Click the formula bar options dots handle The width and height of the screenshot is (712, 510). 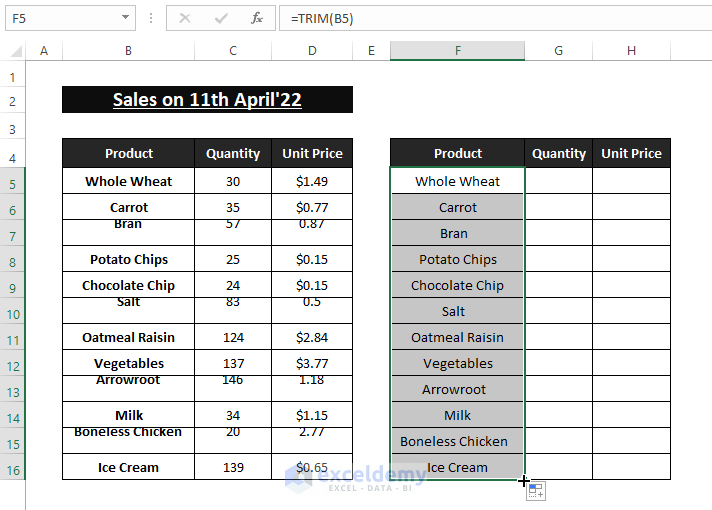click(151, 18)
